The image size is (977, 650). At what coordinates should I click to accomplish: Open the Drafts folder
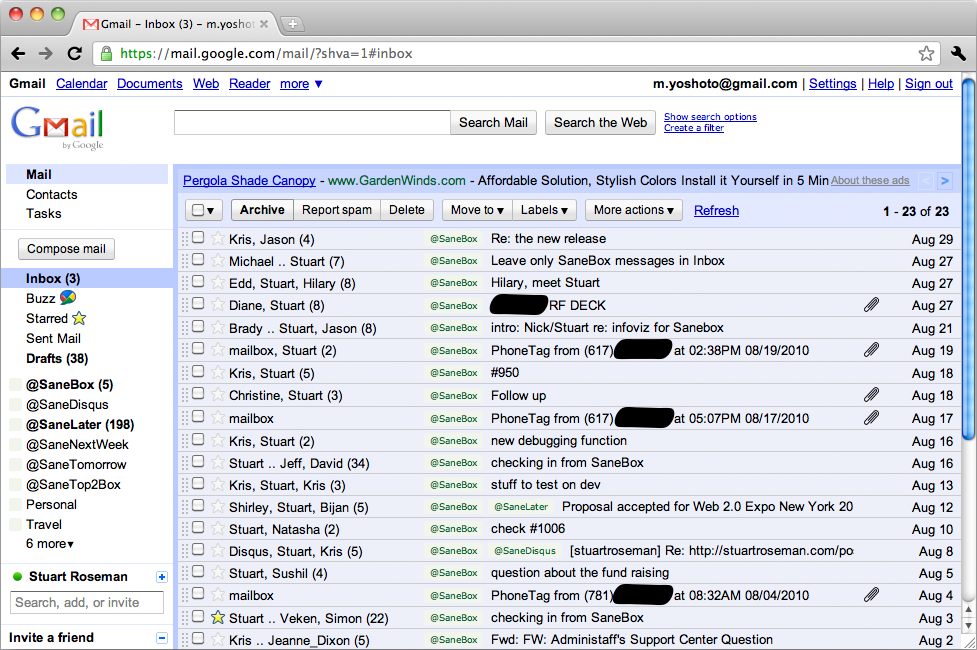(x=57, y=358)
